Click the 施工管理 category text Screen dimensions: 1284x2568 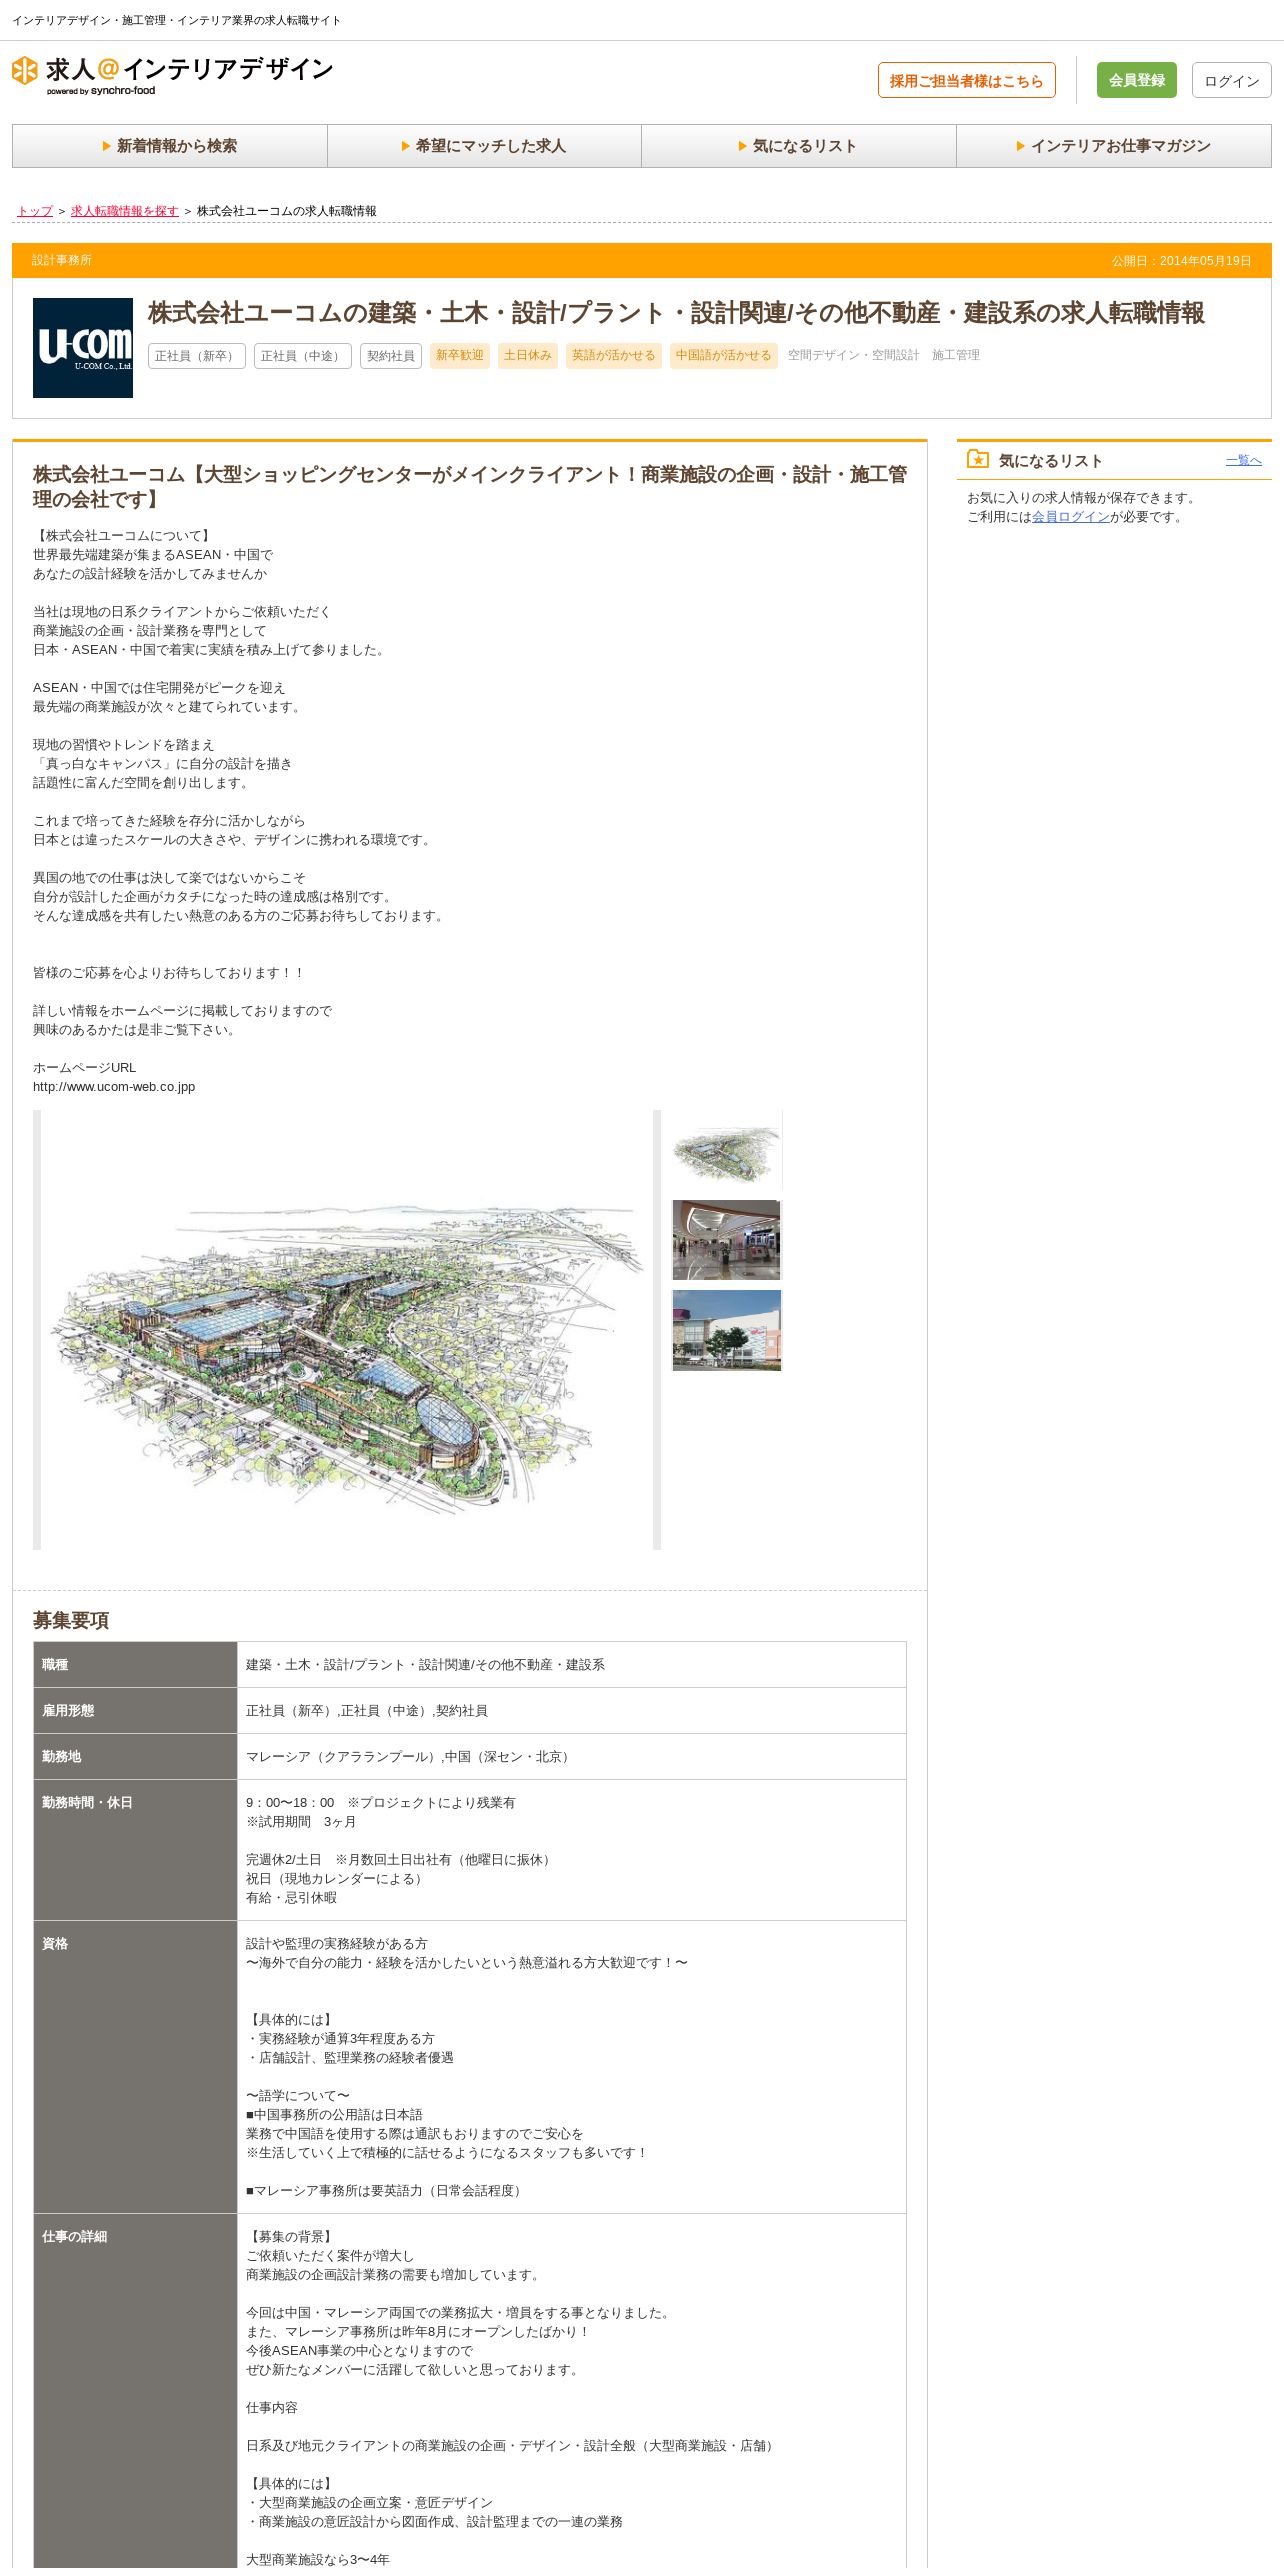pos(956,355)
